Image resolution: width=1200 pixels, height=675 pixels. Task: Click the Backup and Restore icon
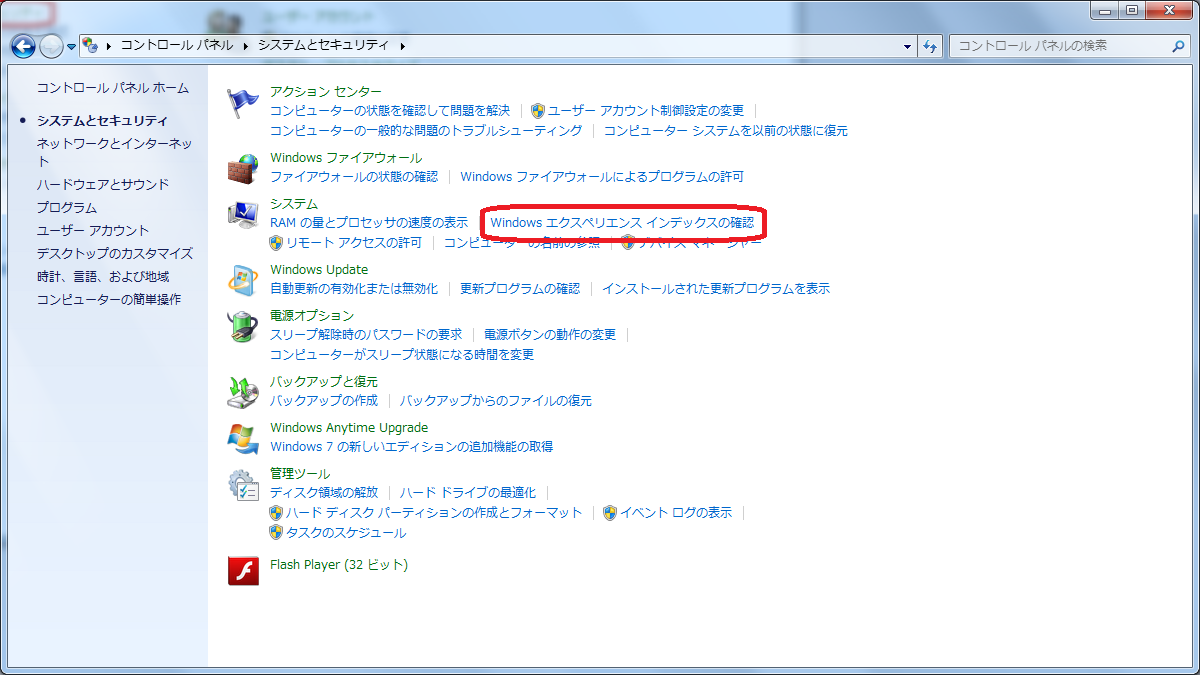243,393
